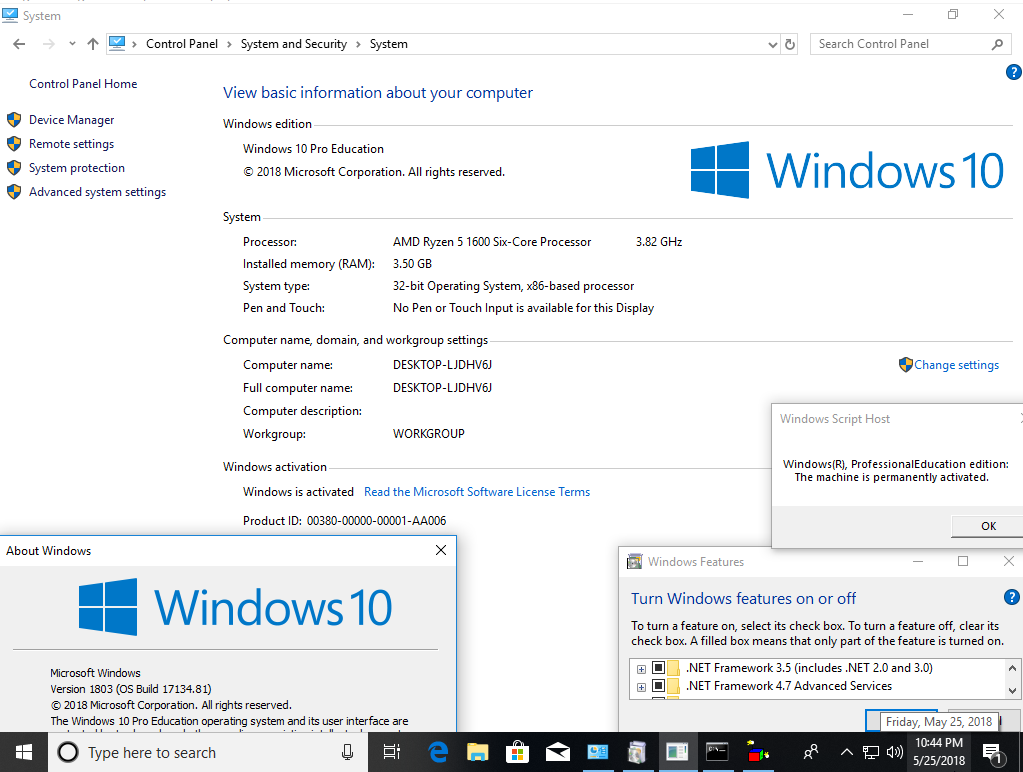Refresh the System control panel page
The width and height of the screenshot is (1023, 772).
pos(789,44)
